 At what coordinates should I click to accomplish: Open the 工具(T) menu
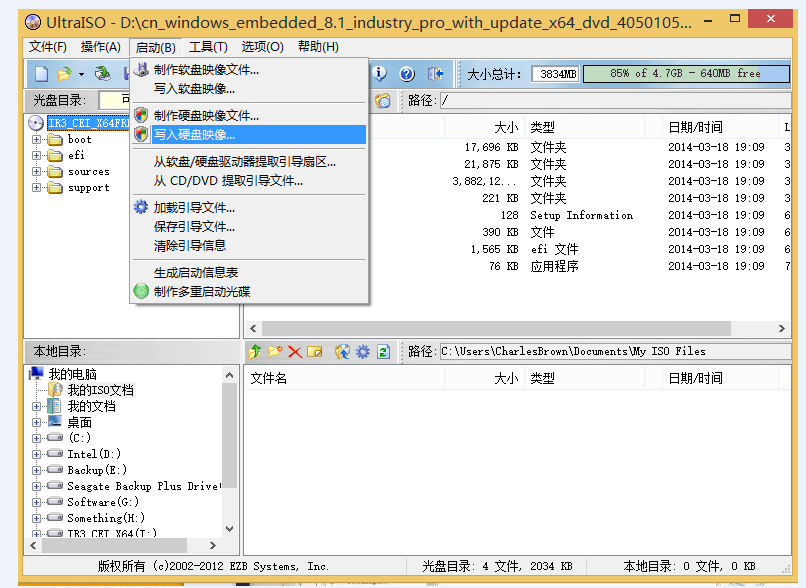(208, 47)
